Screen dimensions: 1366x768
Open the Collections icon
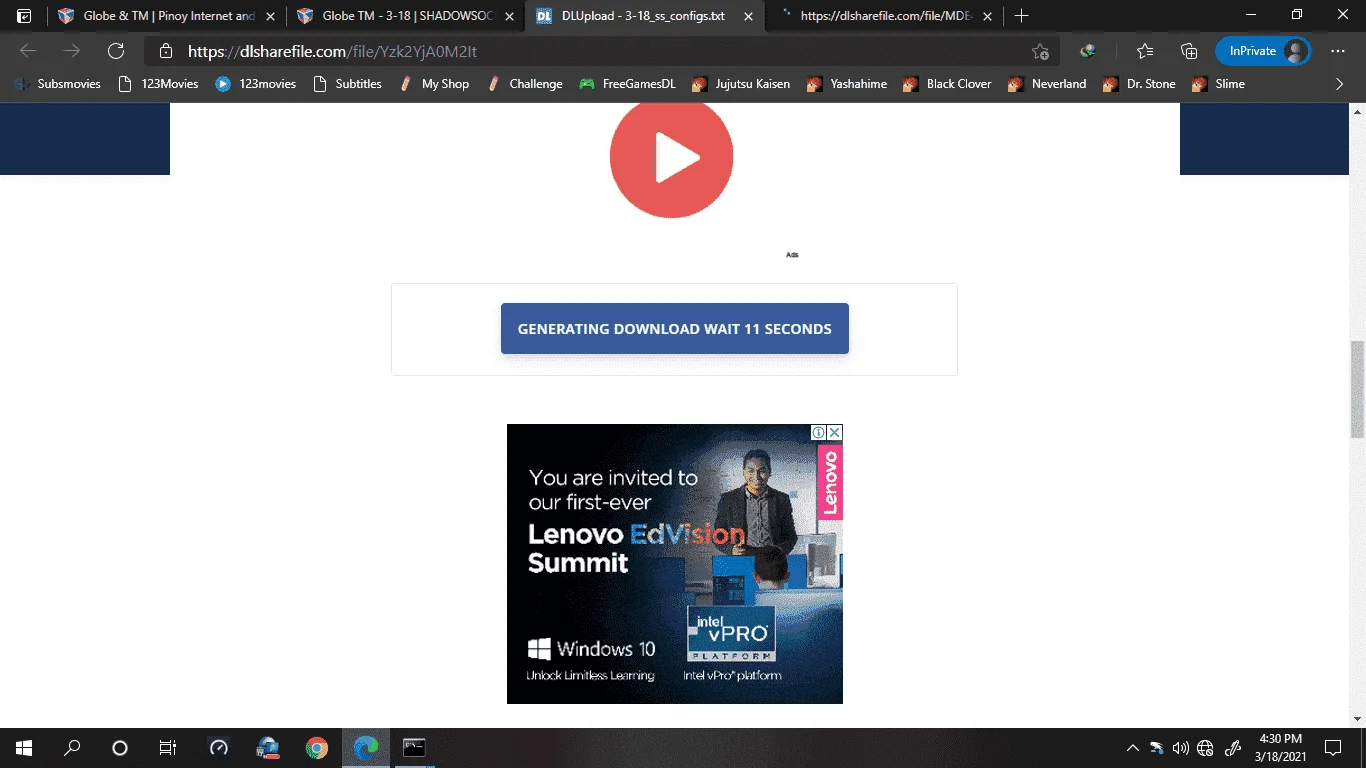click(1189, 51)
